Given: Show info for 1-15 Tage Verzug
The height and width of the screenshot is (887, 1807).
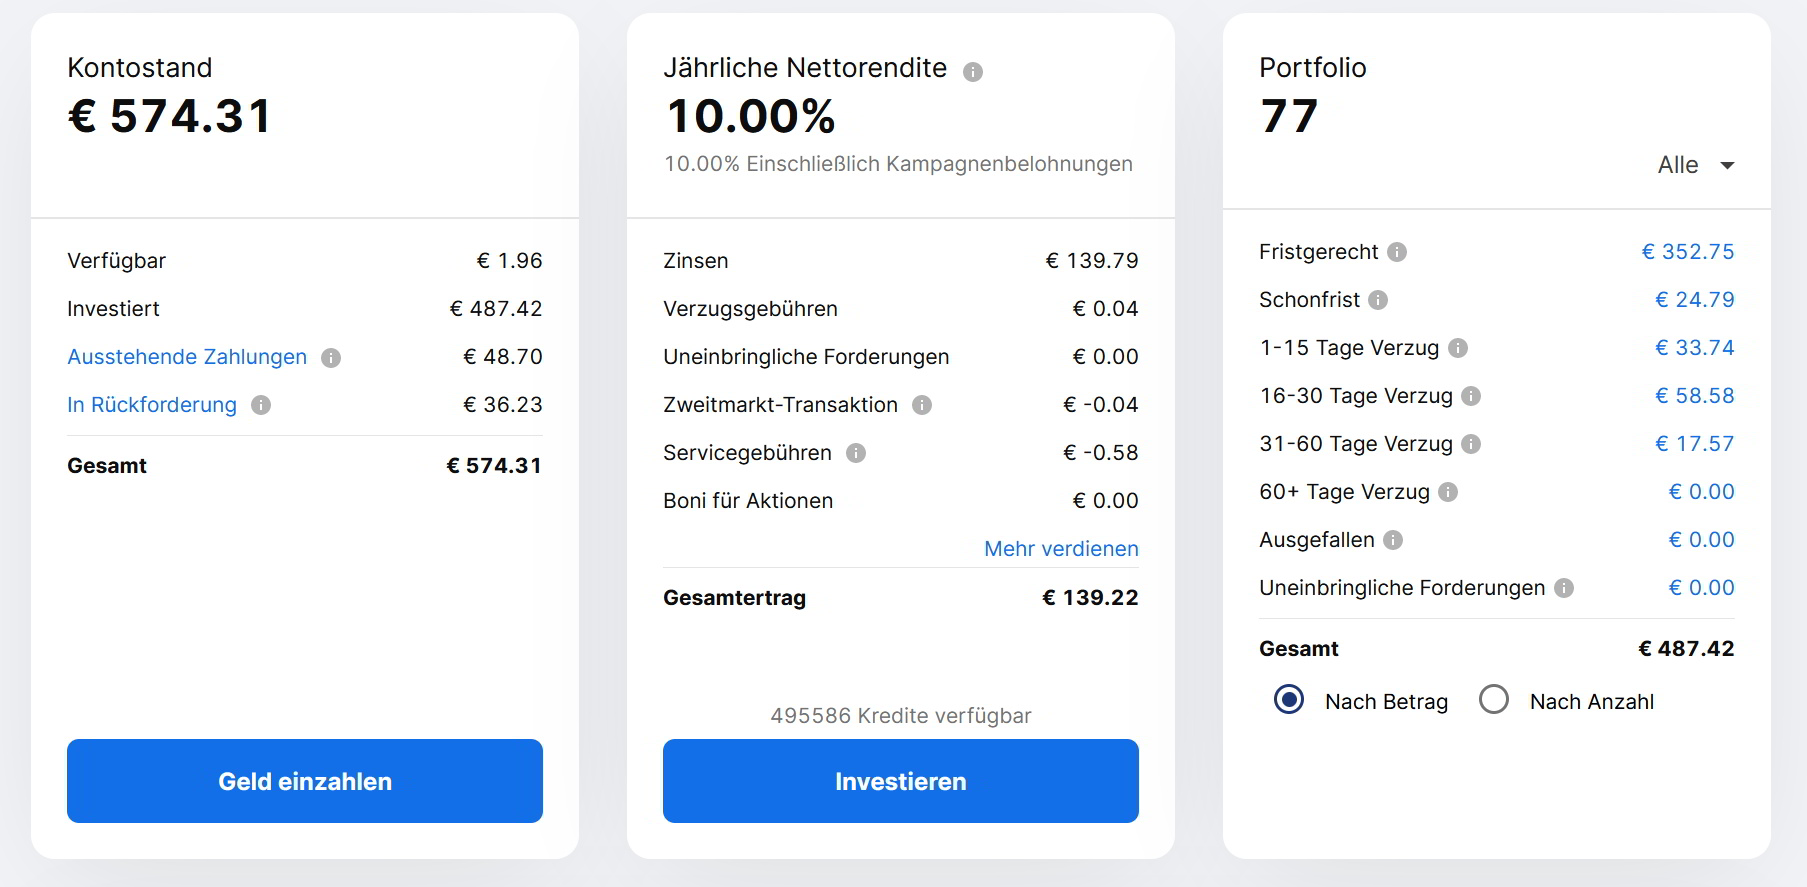Looking at the screenshot, I should (x=1458, y=348).
